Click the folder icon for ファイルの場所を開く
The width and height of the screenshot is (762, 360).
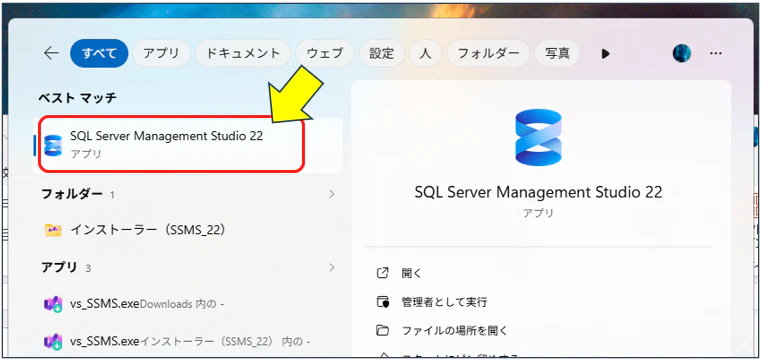tap(383, 331)
